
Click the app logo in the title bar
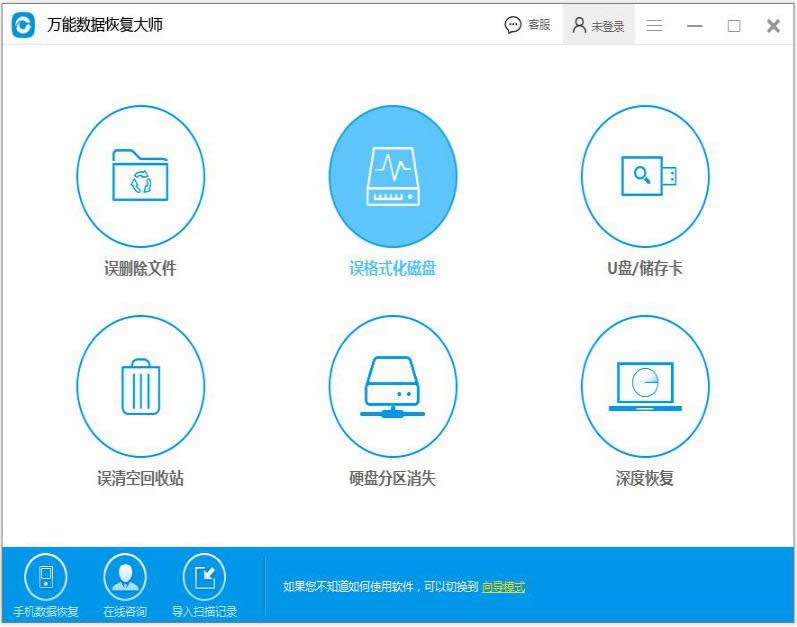(23, 25)
